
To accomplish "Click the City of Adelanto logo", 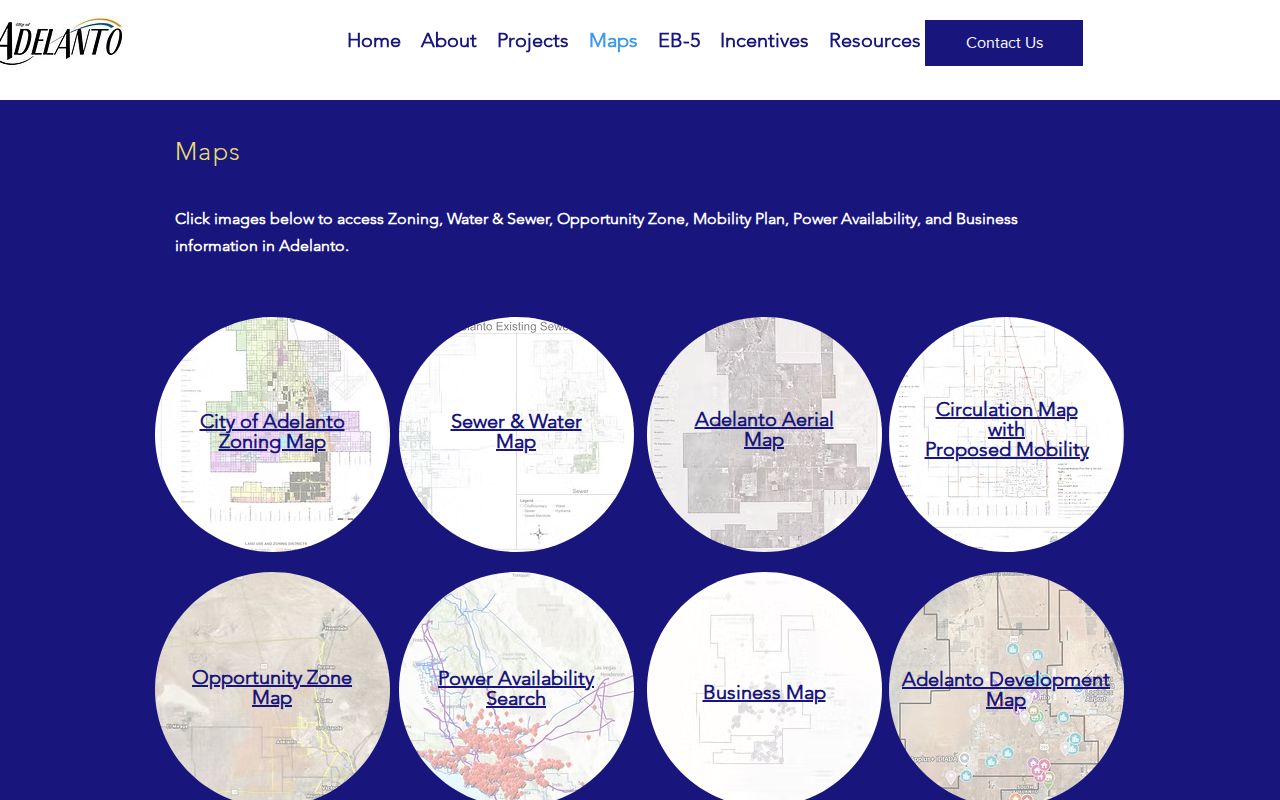I will tap(61, 41).
